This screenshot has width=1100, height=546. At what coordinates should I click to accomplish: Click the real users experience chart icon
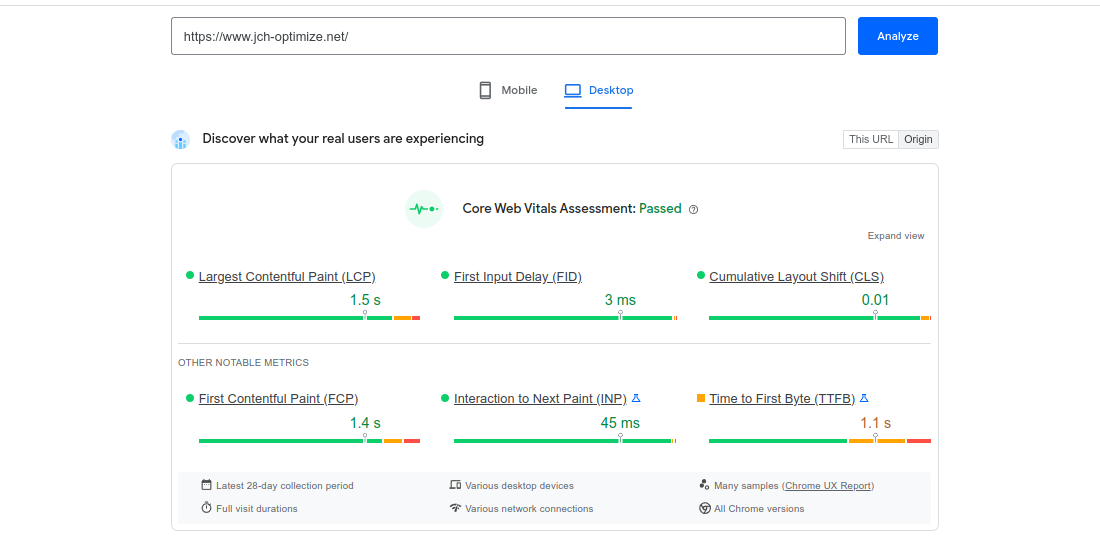coord(180,140)
